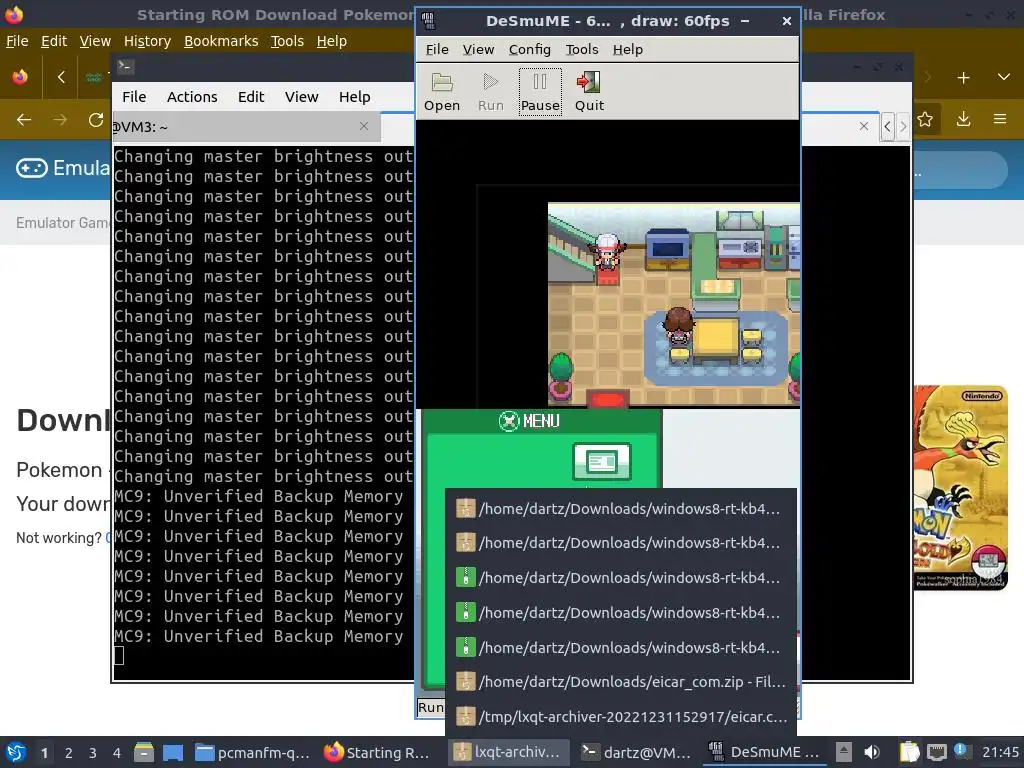Screen dimensions: 1024x768
Task: Open the View menu in DeSmuME
Action: (x=478, y=50)
